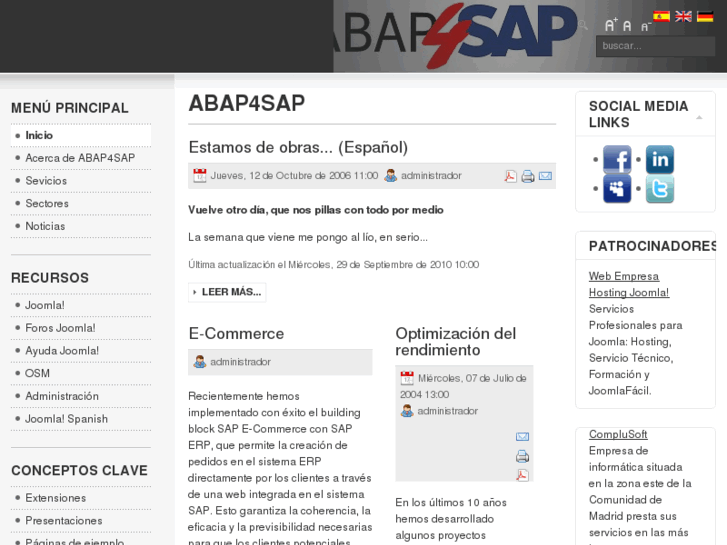Click the ABAP4SAP page heading

[x=247, y=103]
